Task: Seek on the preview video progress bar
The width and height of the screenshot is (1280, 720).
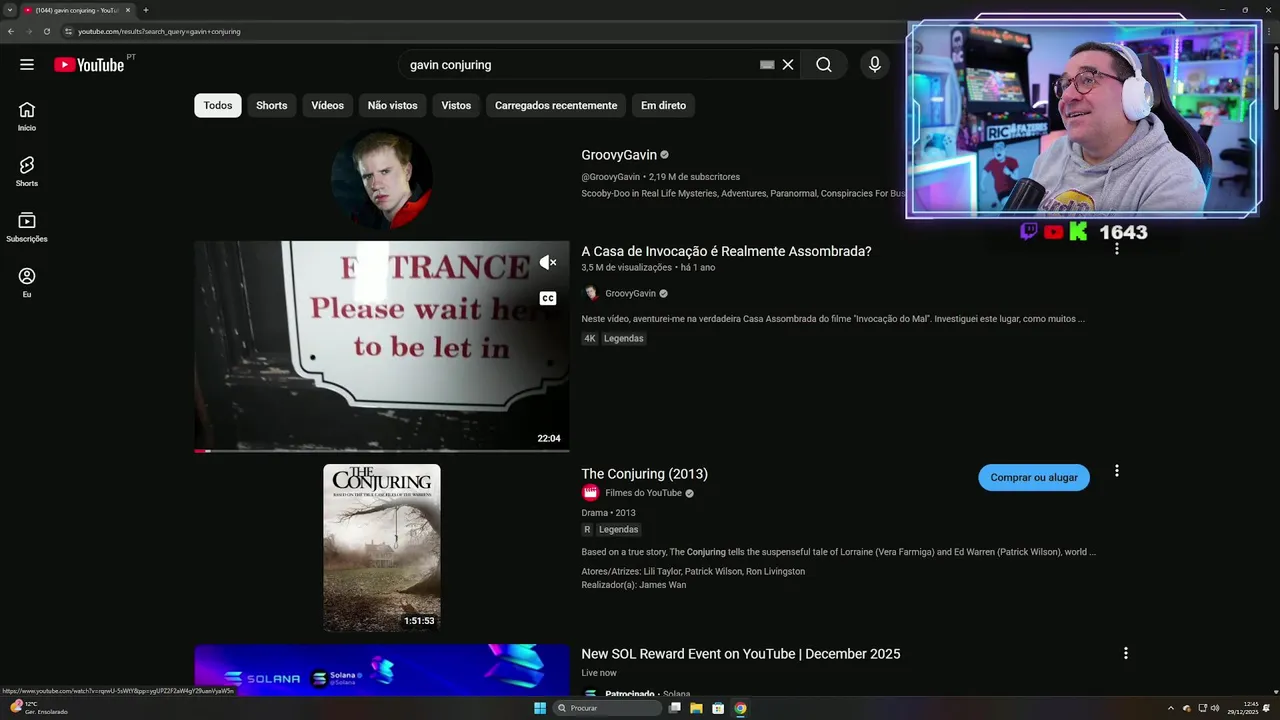Action: click(x=382, y=451)
